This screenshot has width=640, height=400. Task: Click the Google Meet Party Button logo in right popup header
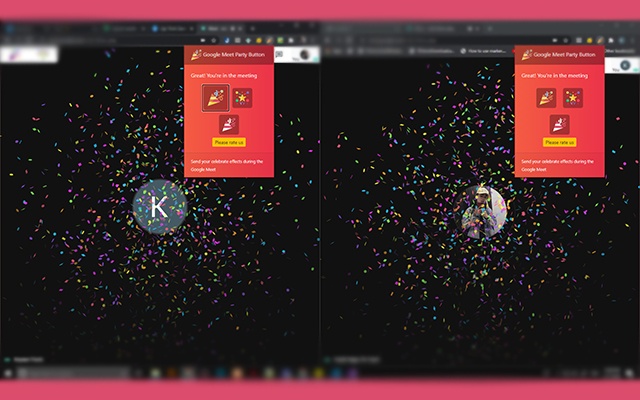pos(527,54)
